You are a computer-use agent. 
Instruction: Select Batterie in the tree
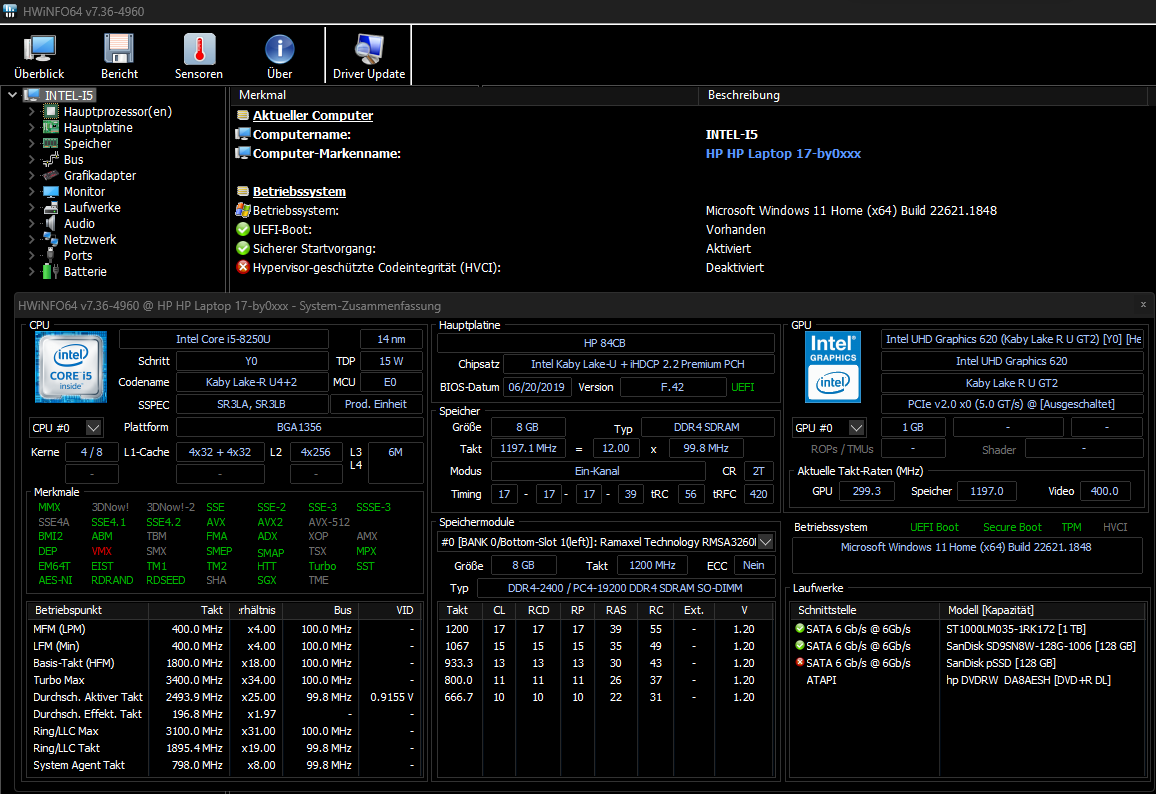click(x=85, y=271)
